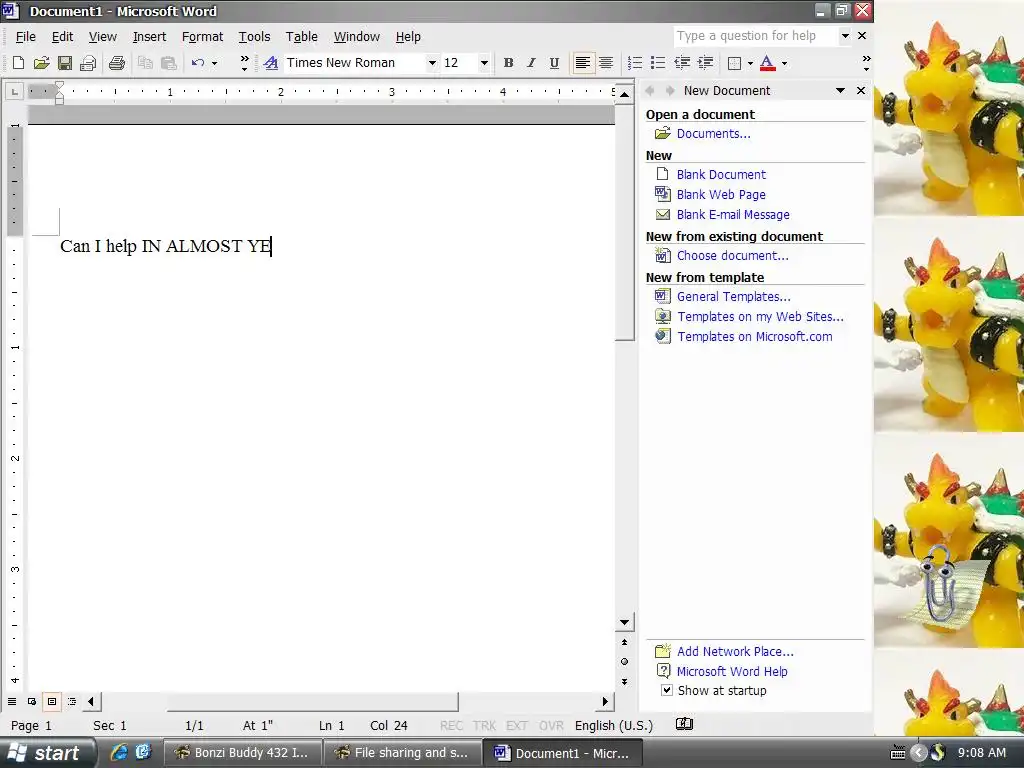This screenshot has width=1024, height=768.
Task: Decrease paragraph indent
Action: (x=682, y=63)
